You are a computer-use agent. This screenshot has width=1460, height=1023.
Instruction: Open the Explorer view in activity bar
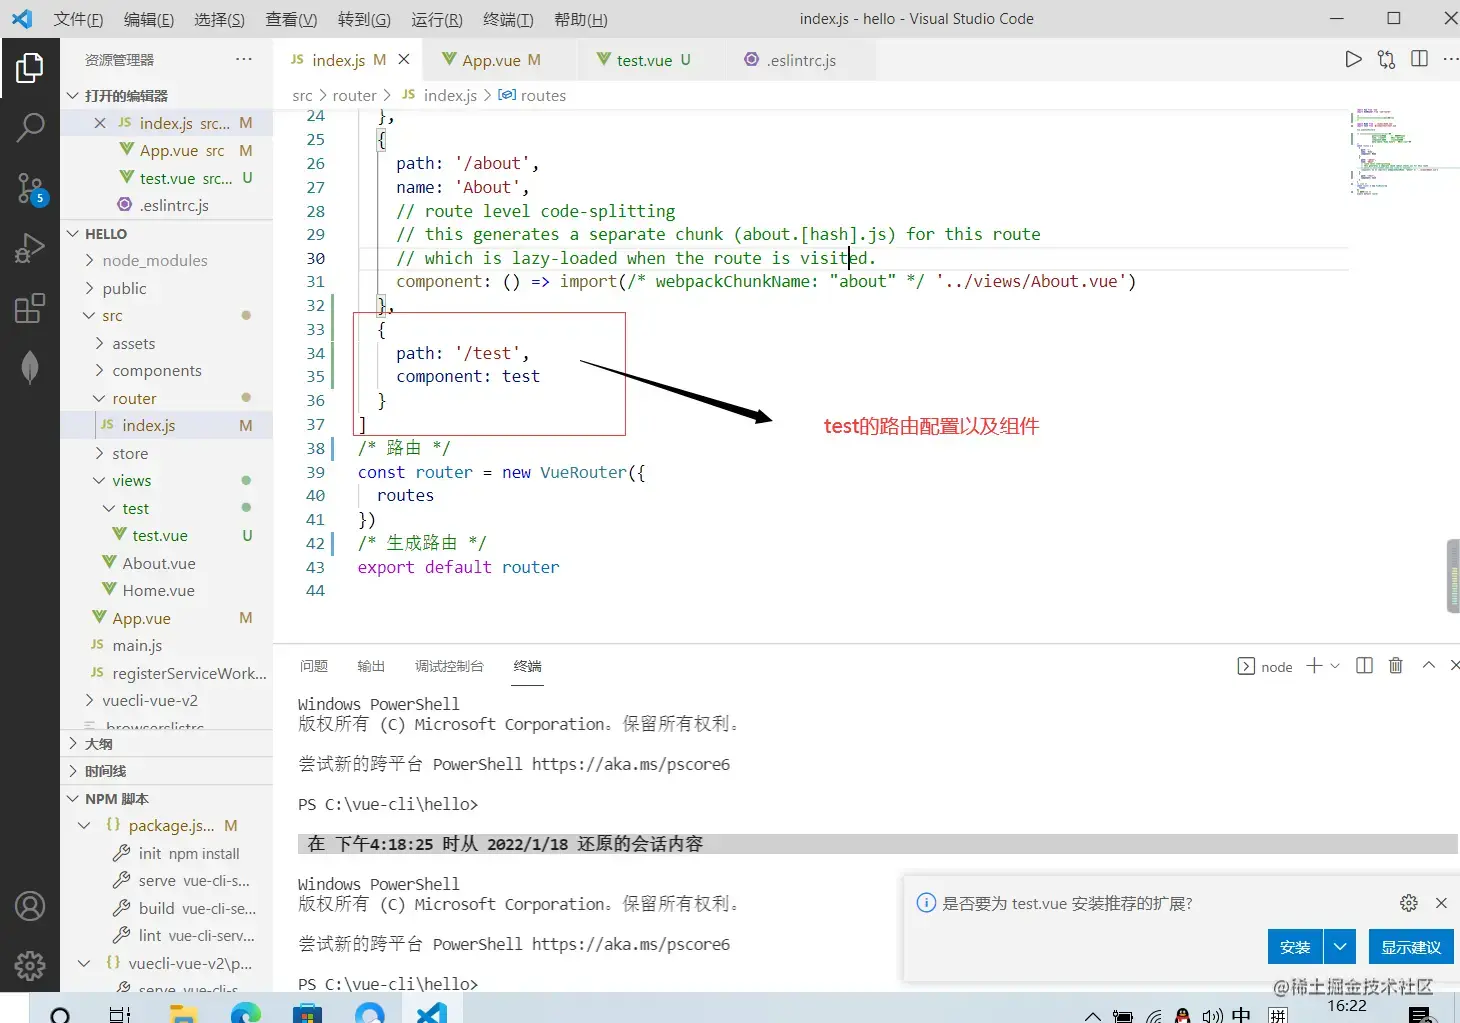coord(30,68)
